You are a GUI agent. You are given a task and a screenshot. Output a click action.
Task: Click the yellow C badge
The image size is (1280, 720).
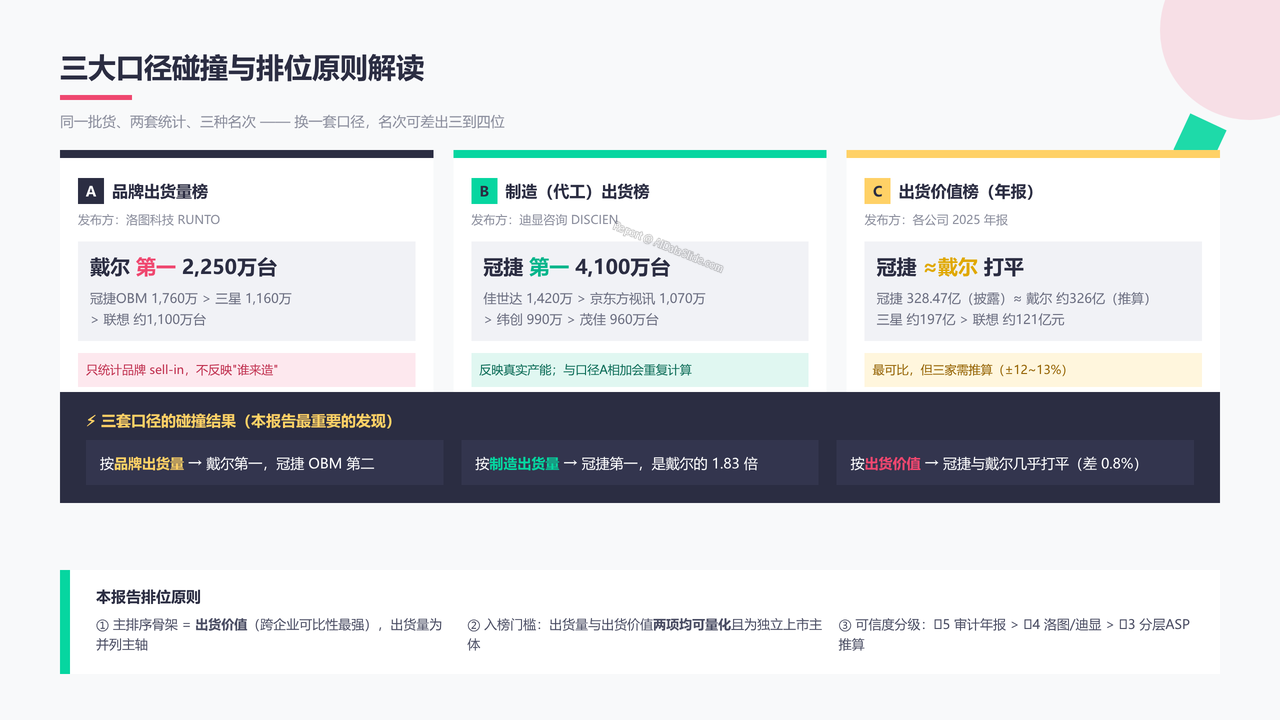pyautogui.click(x=877, y=191)
